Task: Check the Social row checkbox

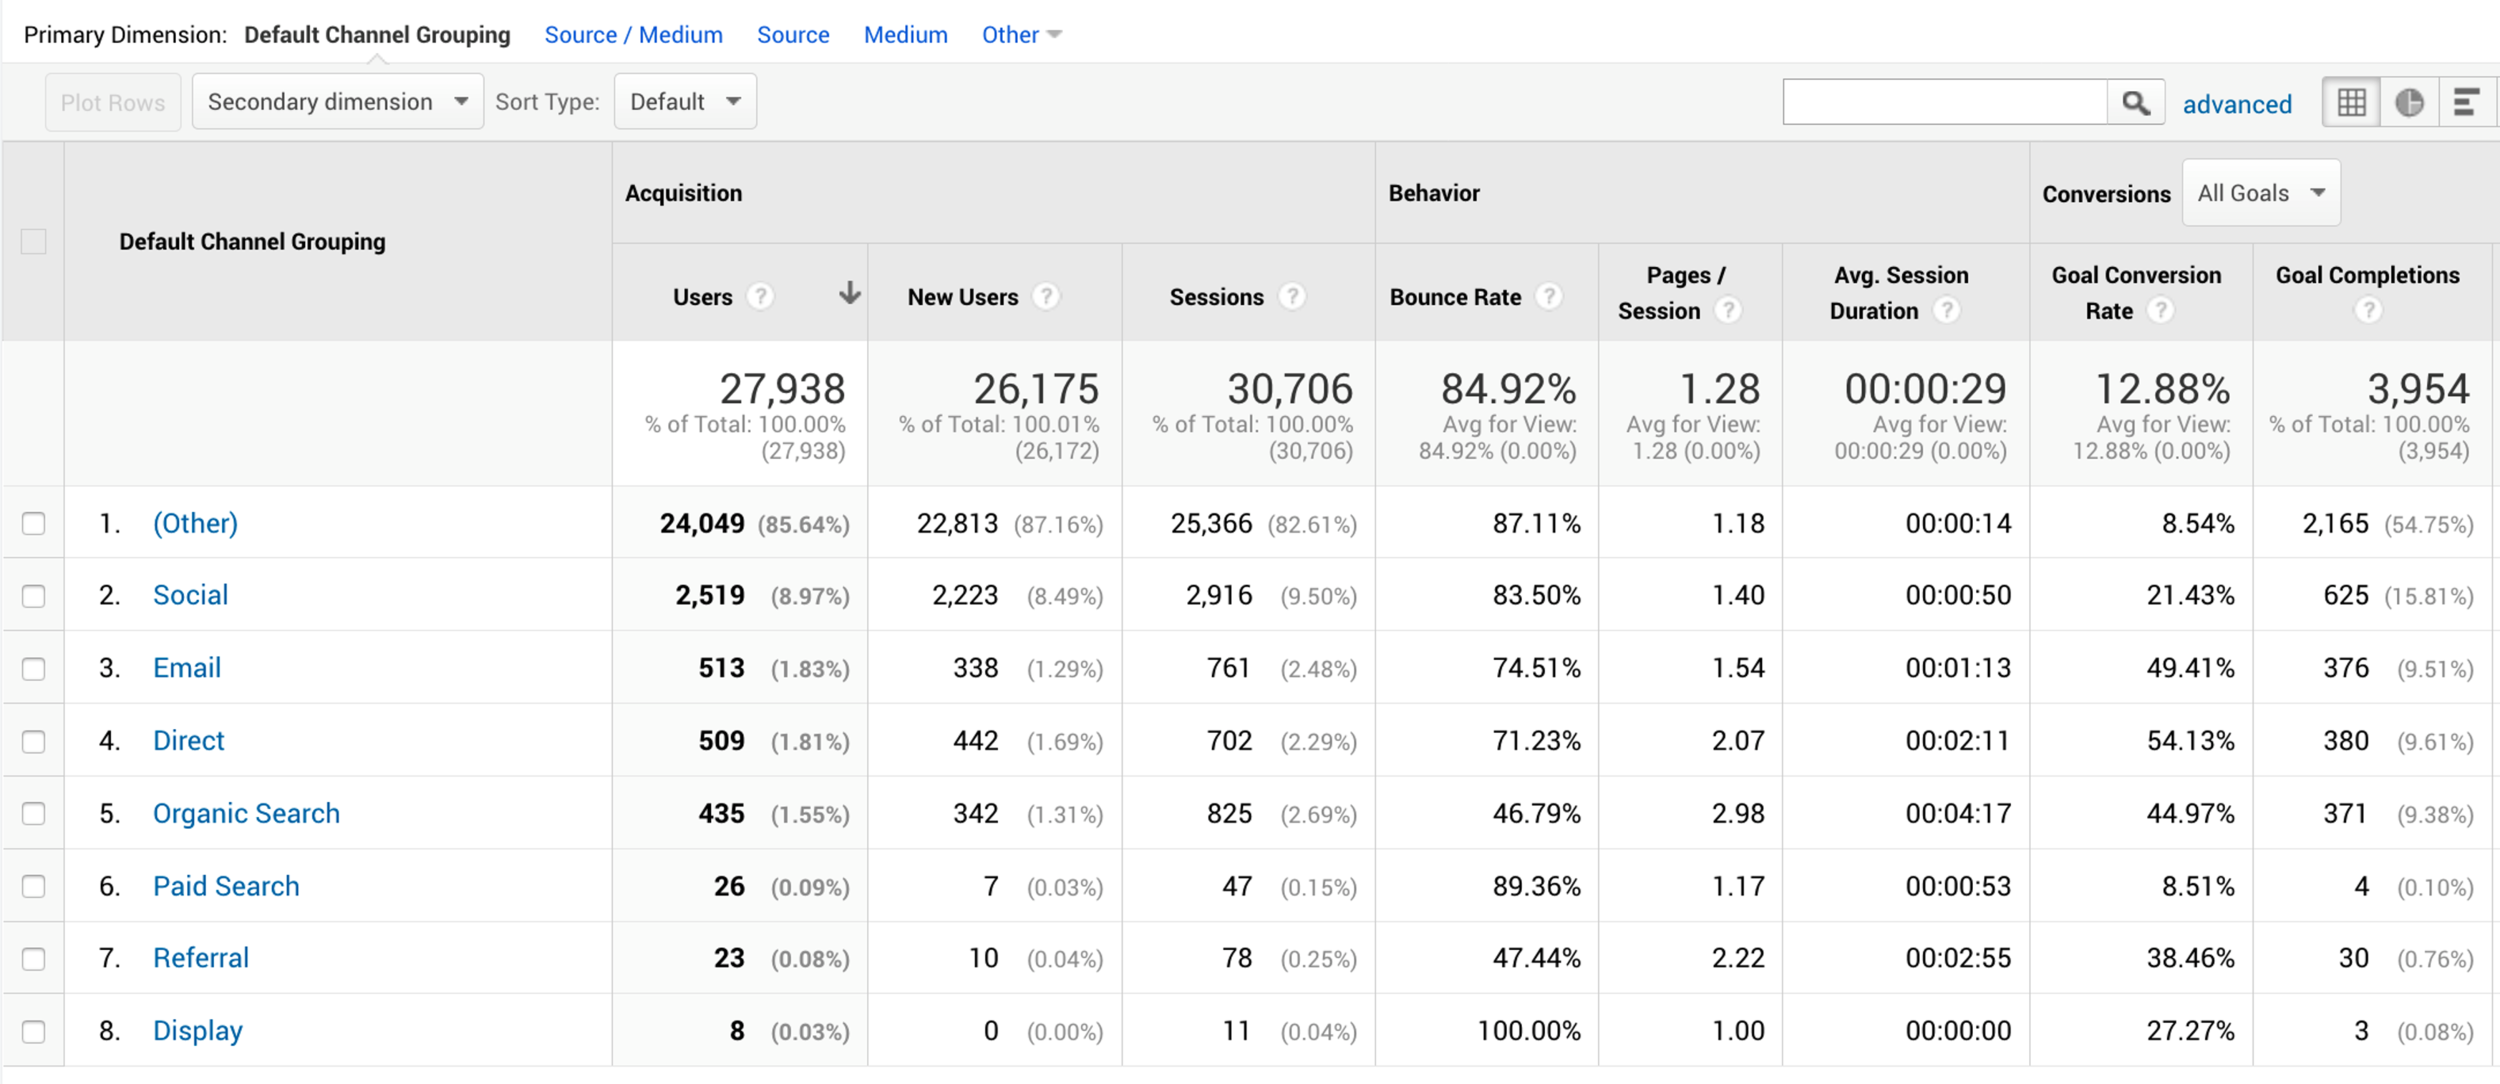Action: tap(34, 596)
